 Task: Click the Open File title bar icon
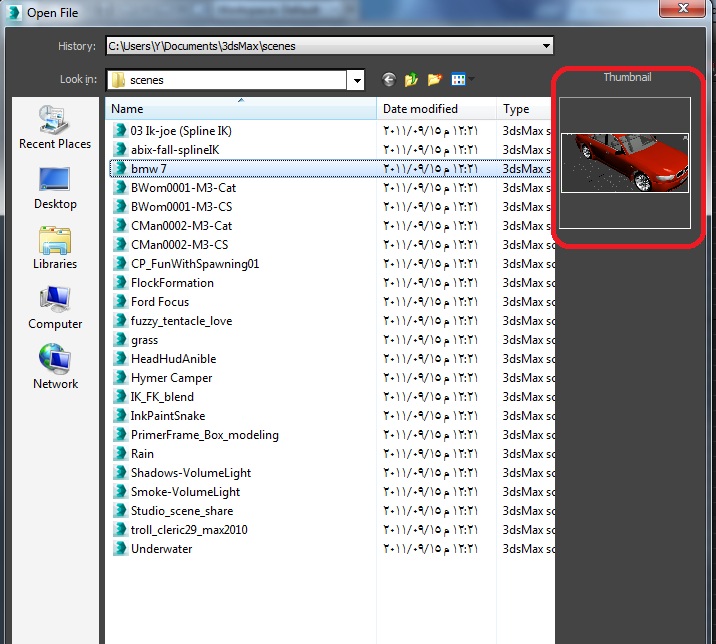coord(14,12)
